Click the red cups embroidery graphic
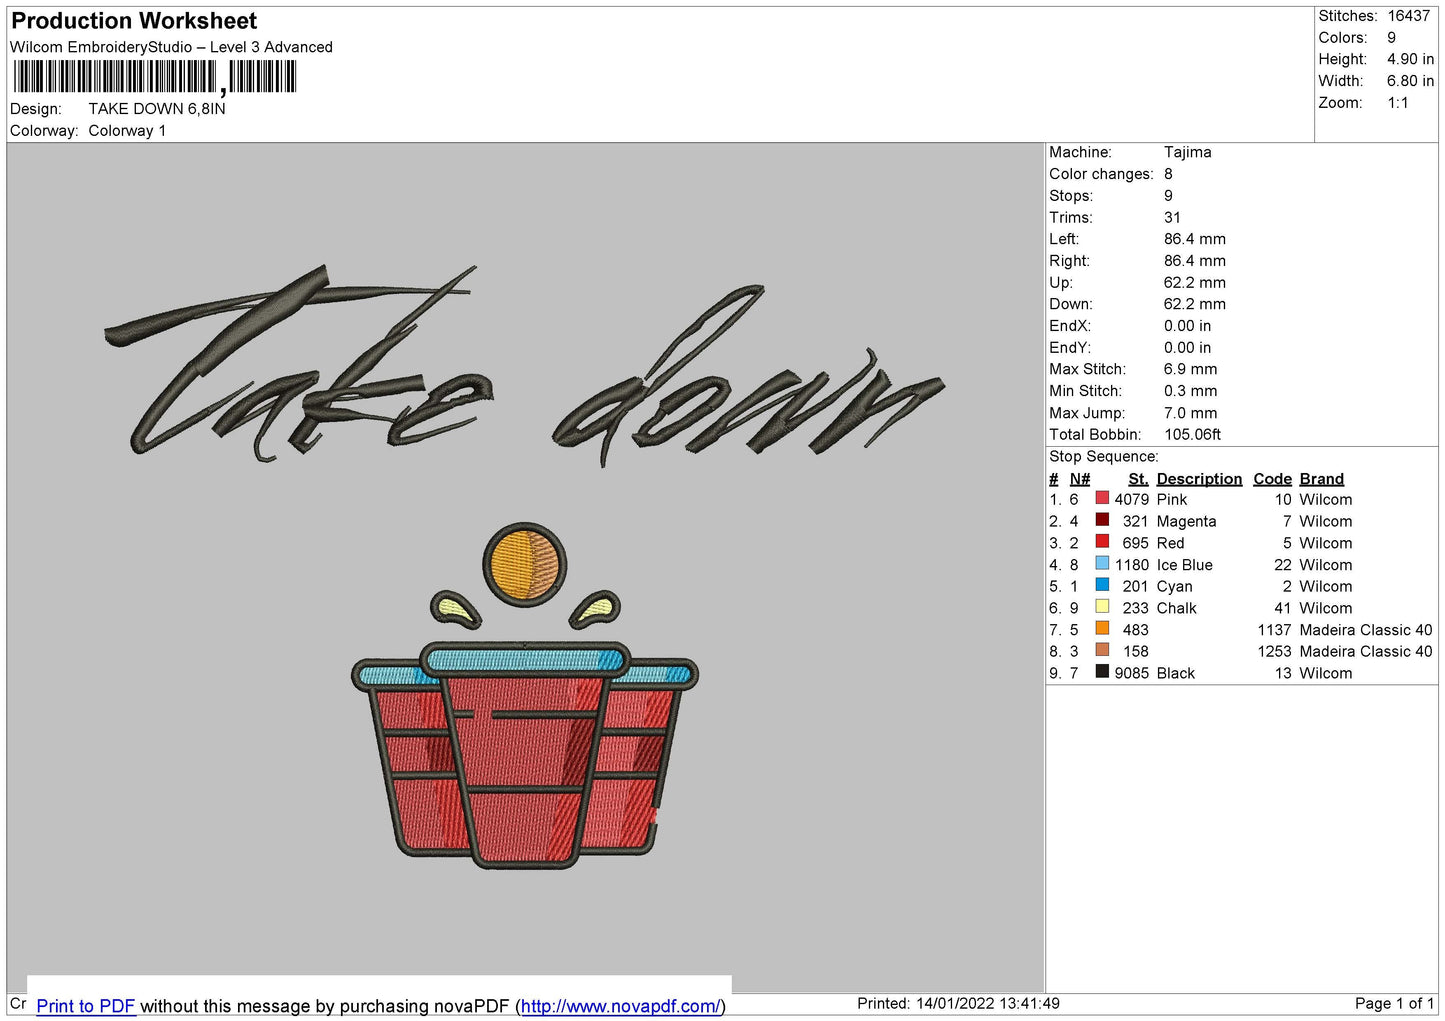The height and width of the screenshot is (1021, 1445). [525, 755]
